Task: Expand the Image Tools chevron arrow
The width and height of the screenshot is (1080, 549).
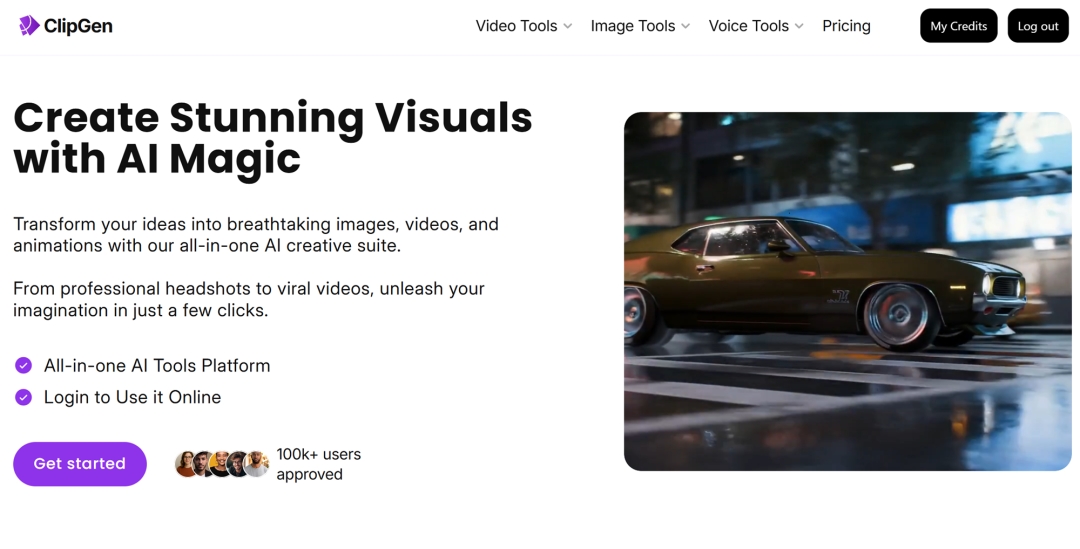Action: [686, 27]
